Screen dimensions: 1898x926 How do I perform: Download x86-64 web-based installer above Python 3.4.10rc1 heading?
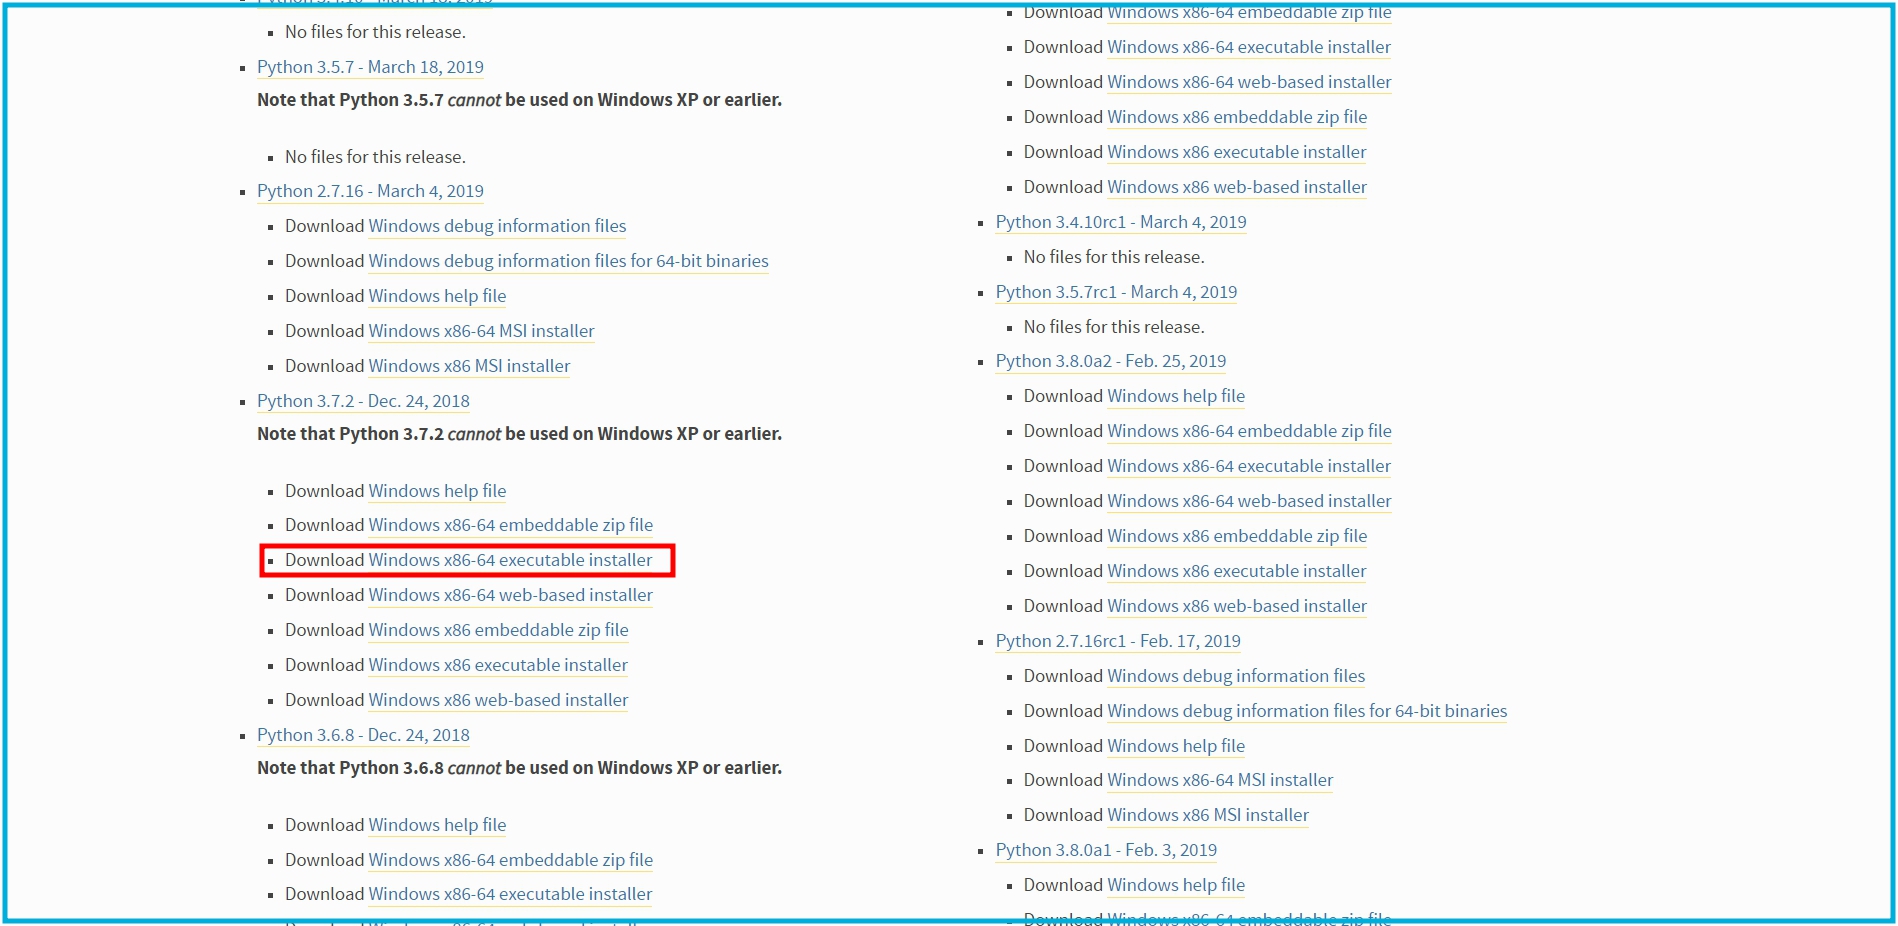pyautogui.click(x=1249, y=82)
